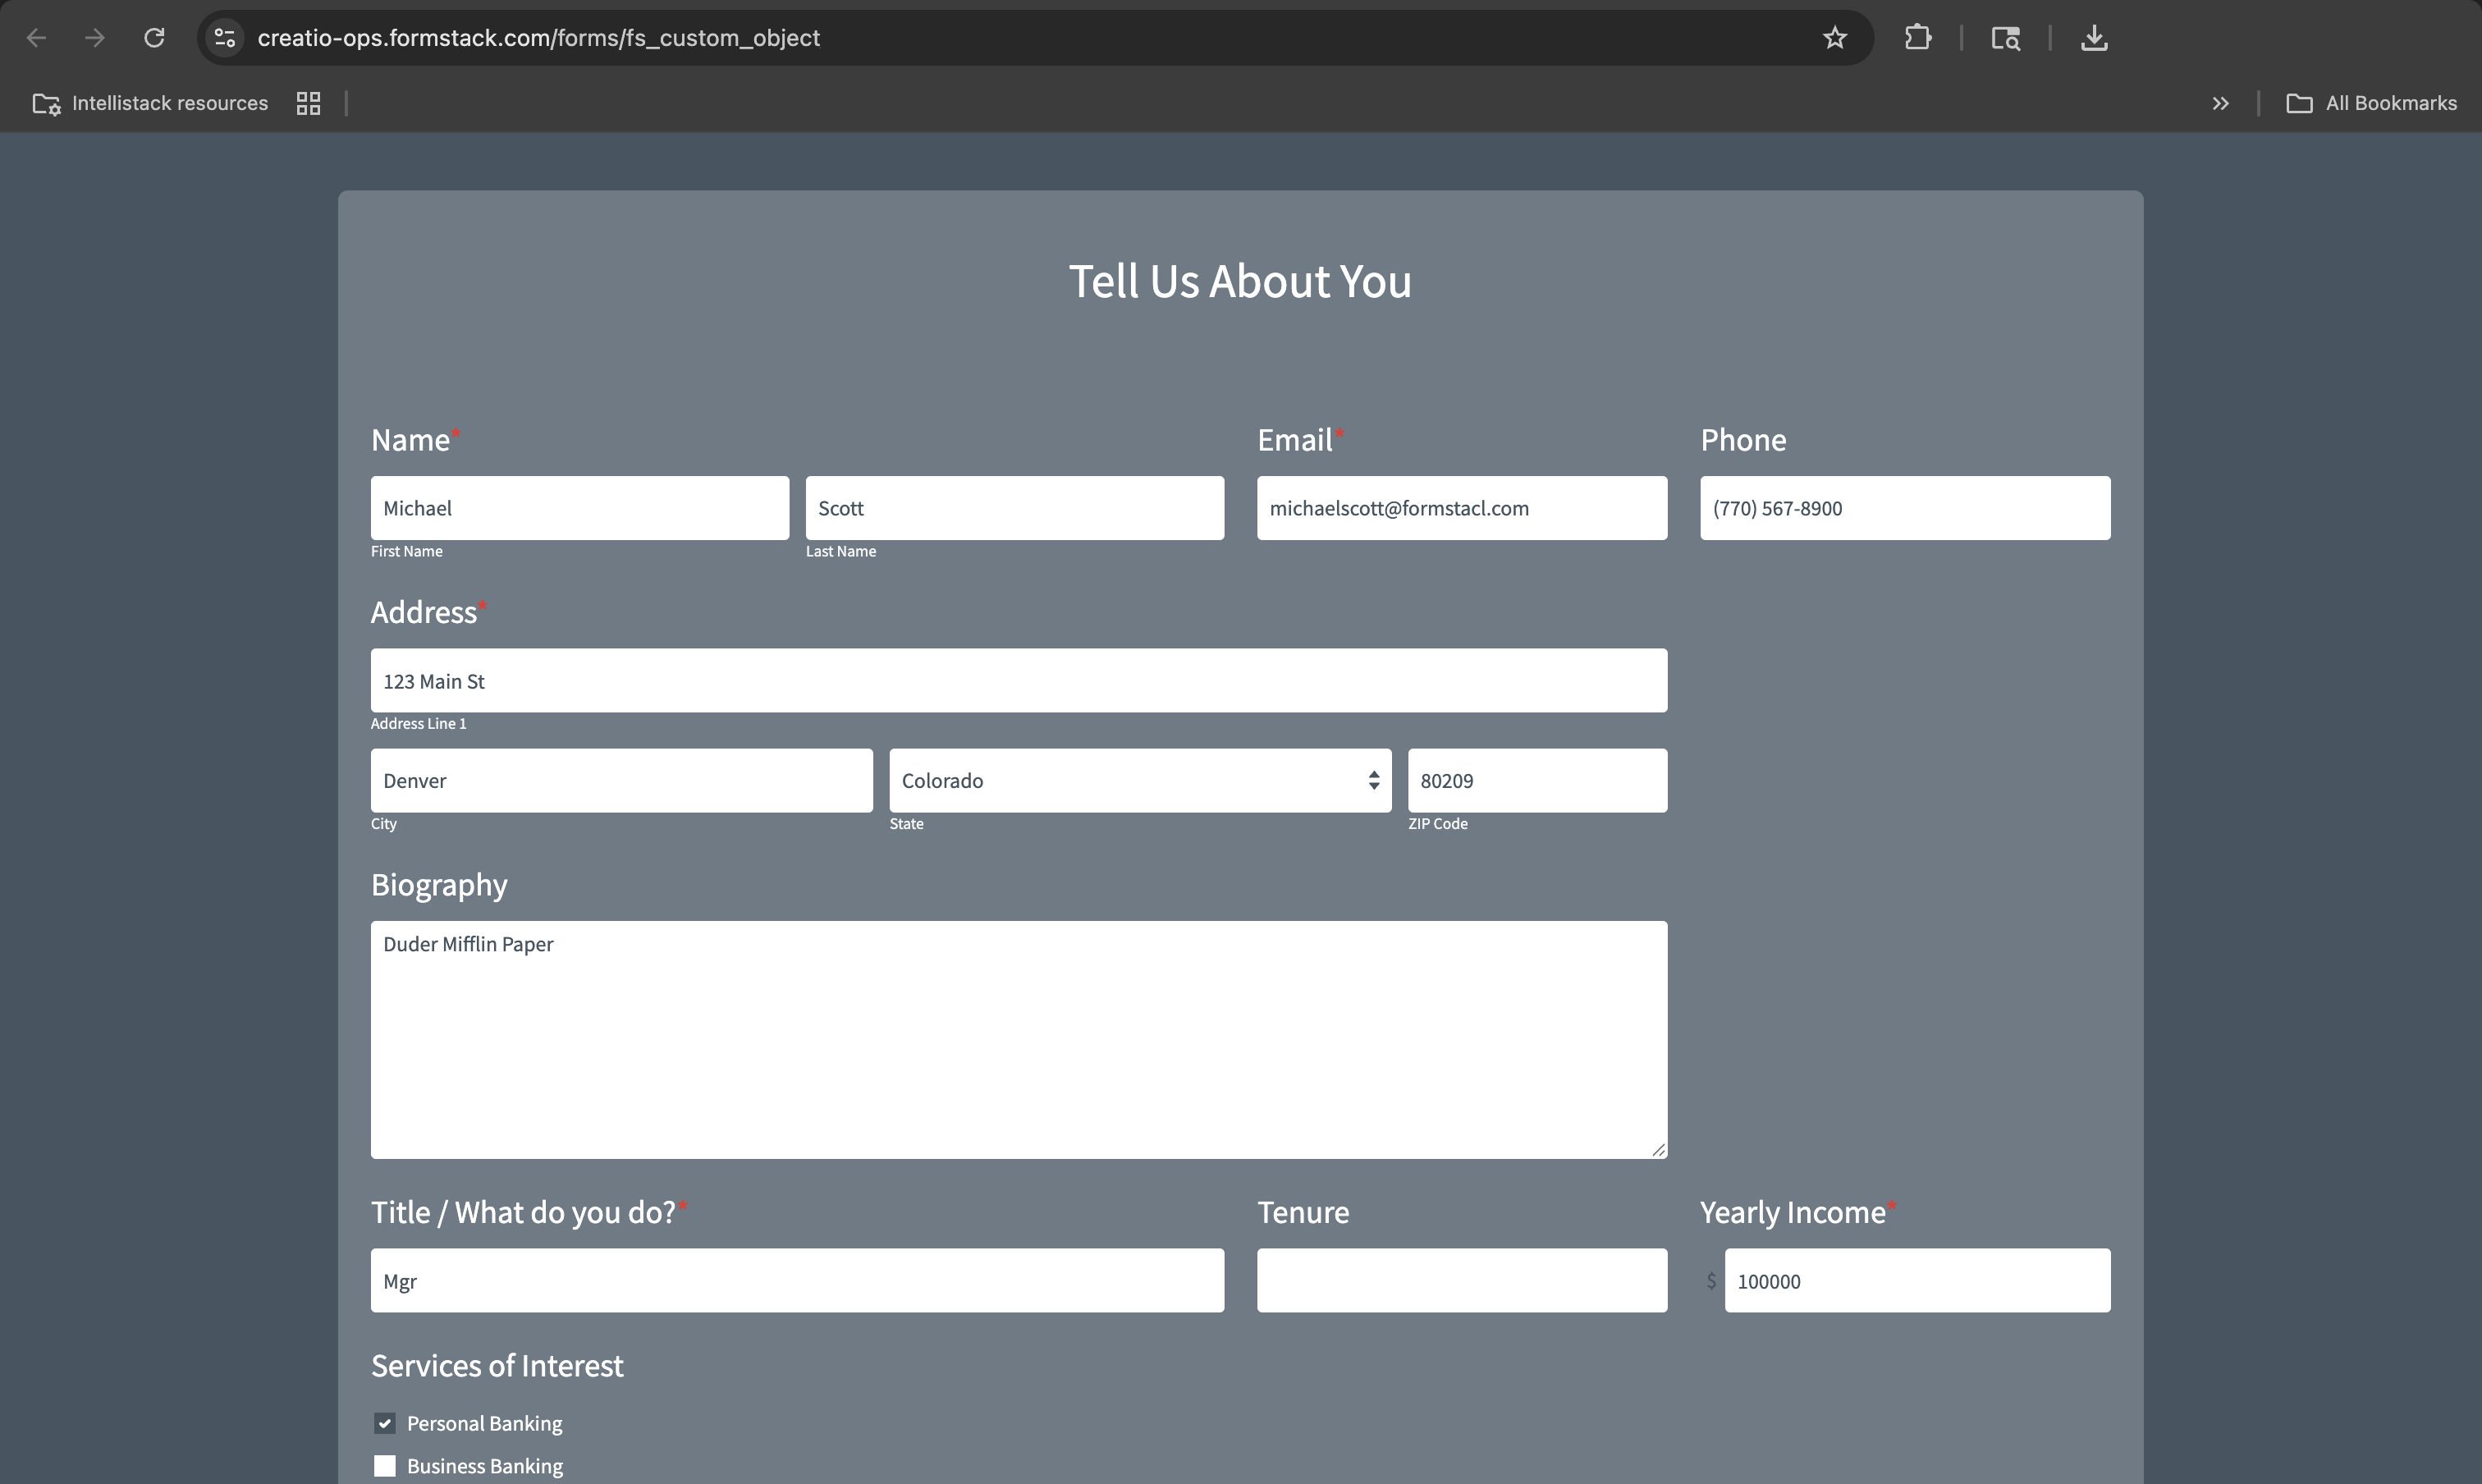Click the Title / What do you do field
Viewport: 2482px width, 1484px height.
(x=797, y=1280)
